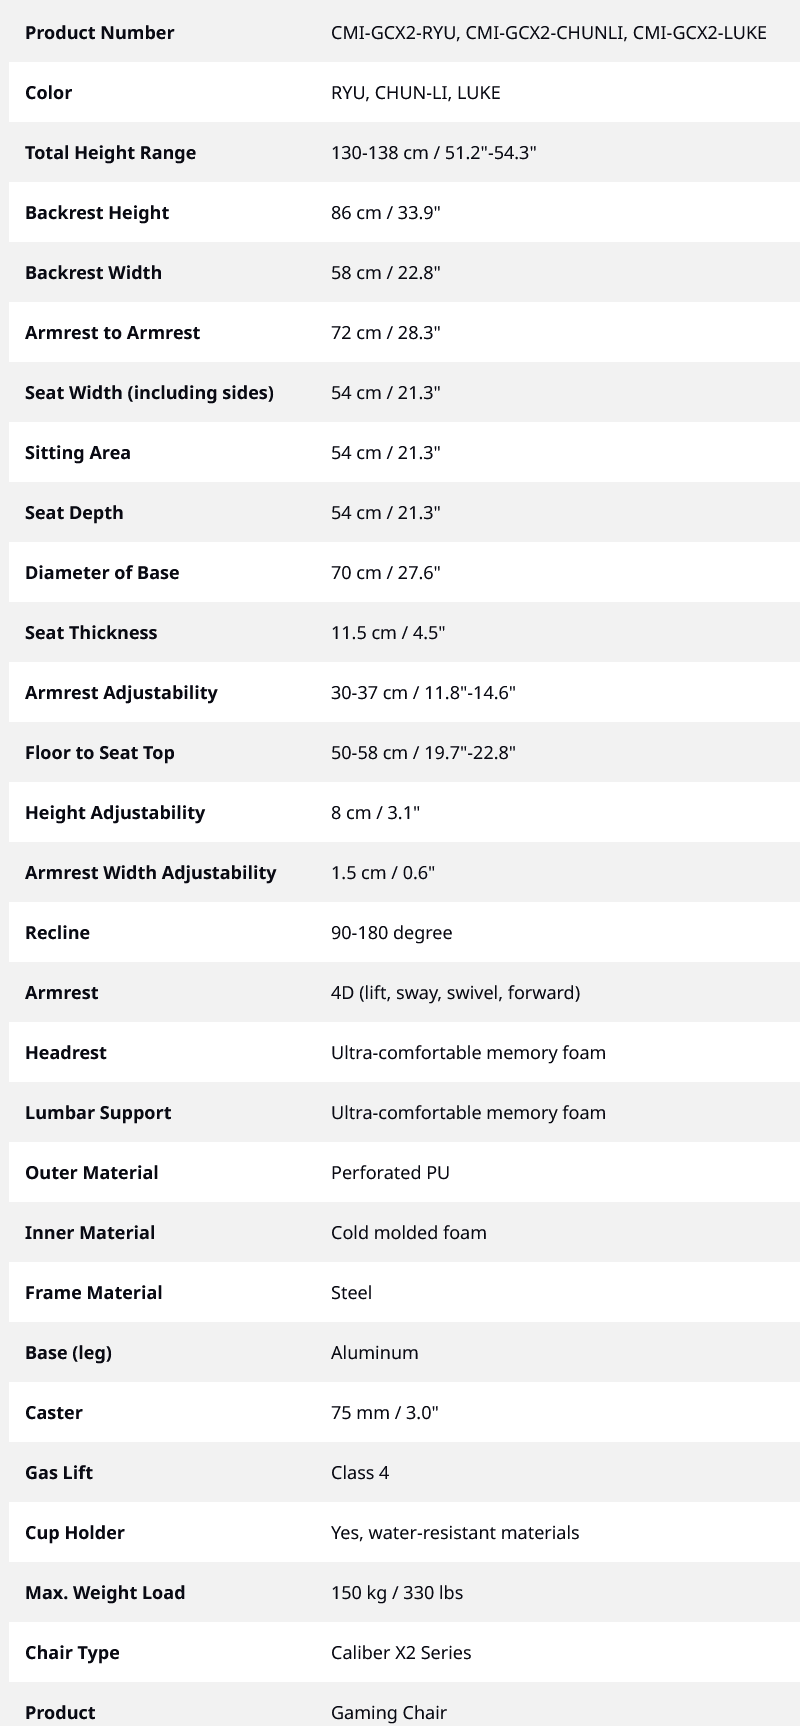
Task: Select the Max. Weight Load value
Action: (x=397, y=1593)
